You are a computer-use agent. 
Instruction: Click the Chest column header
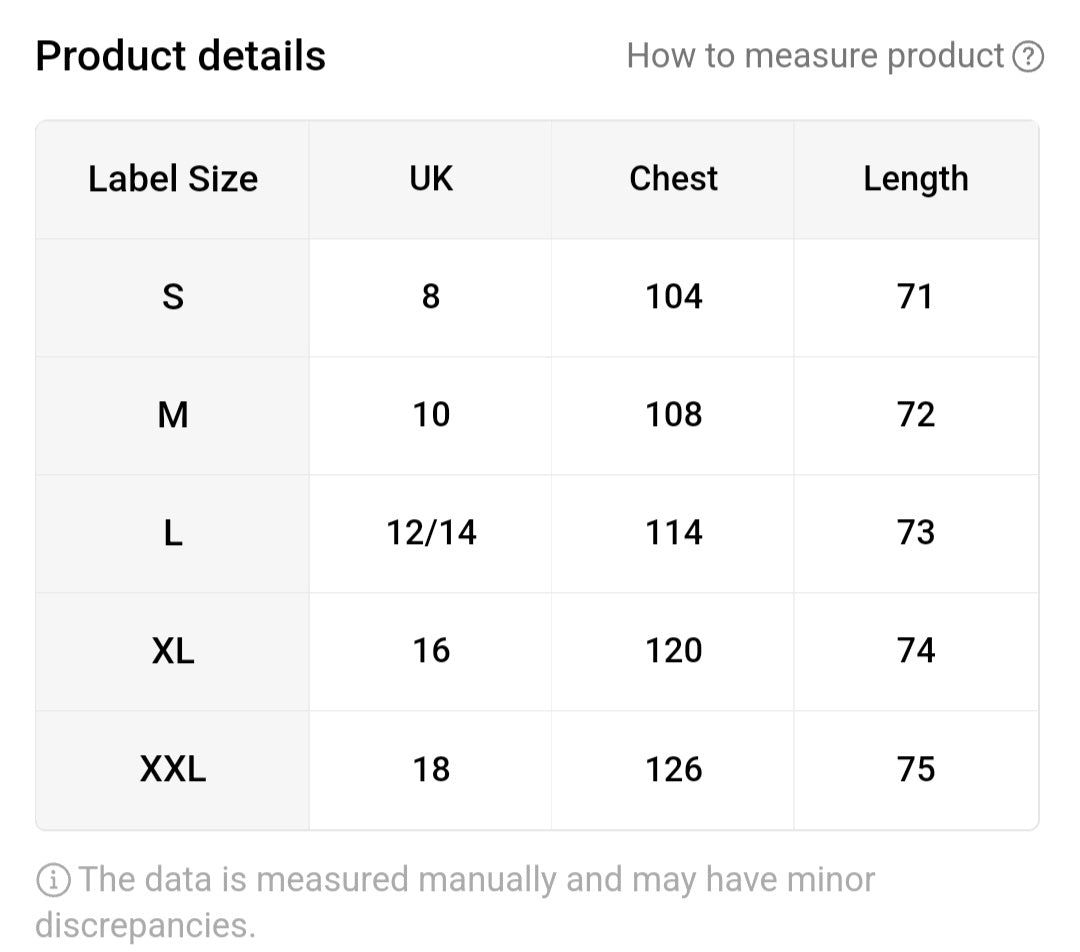click(673, 179)
